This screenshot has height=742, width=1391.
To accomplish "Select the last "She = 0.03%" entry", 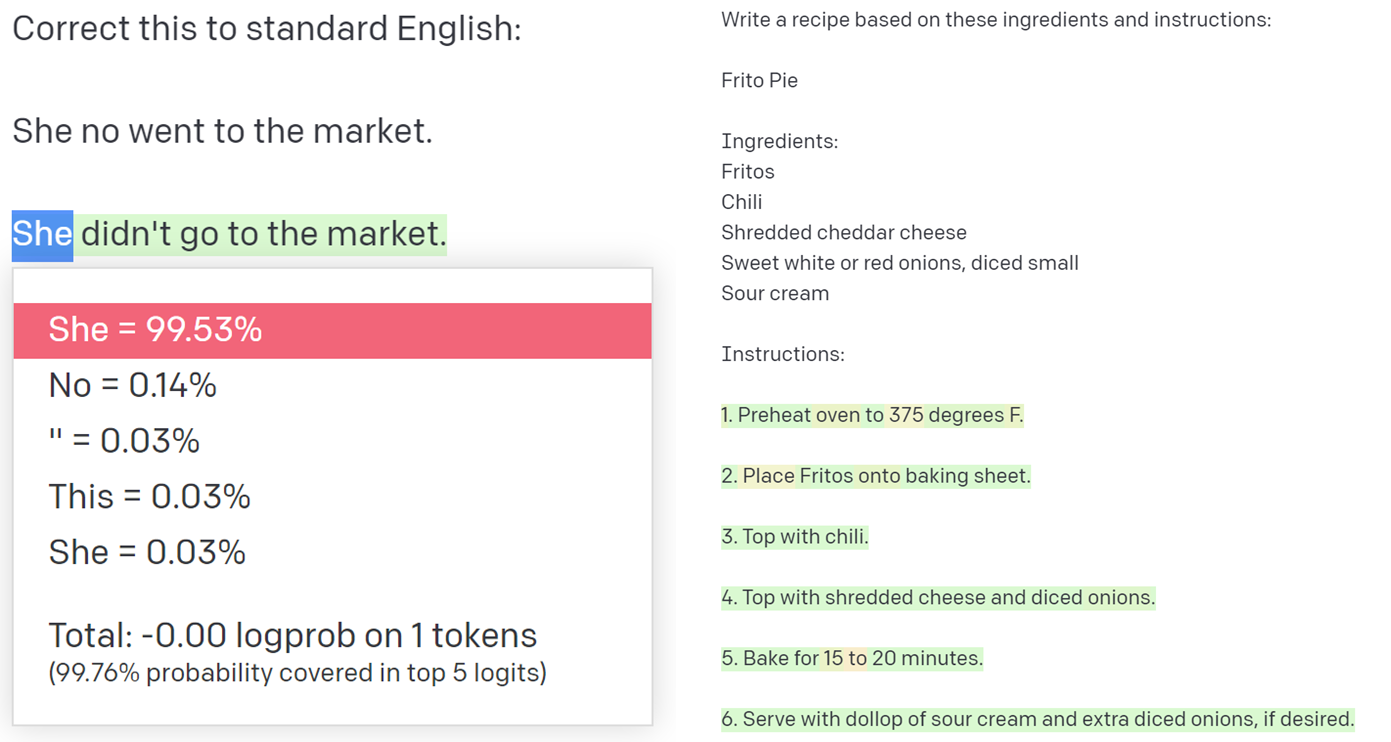I will 147,553.
